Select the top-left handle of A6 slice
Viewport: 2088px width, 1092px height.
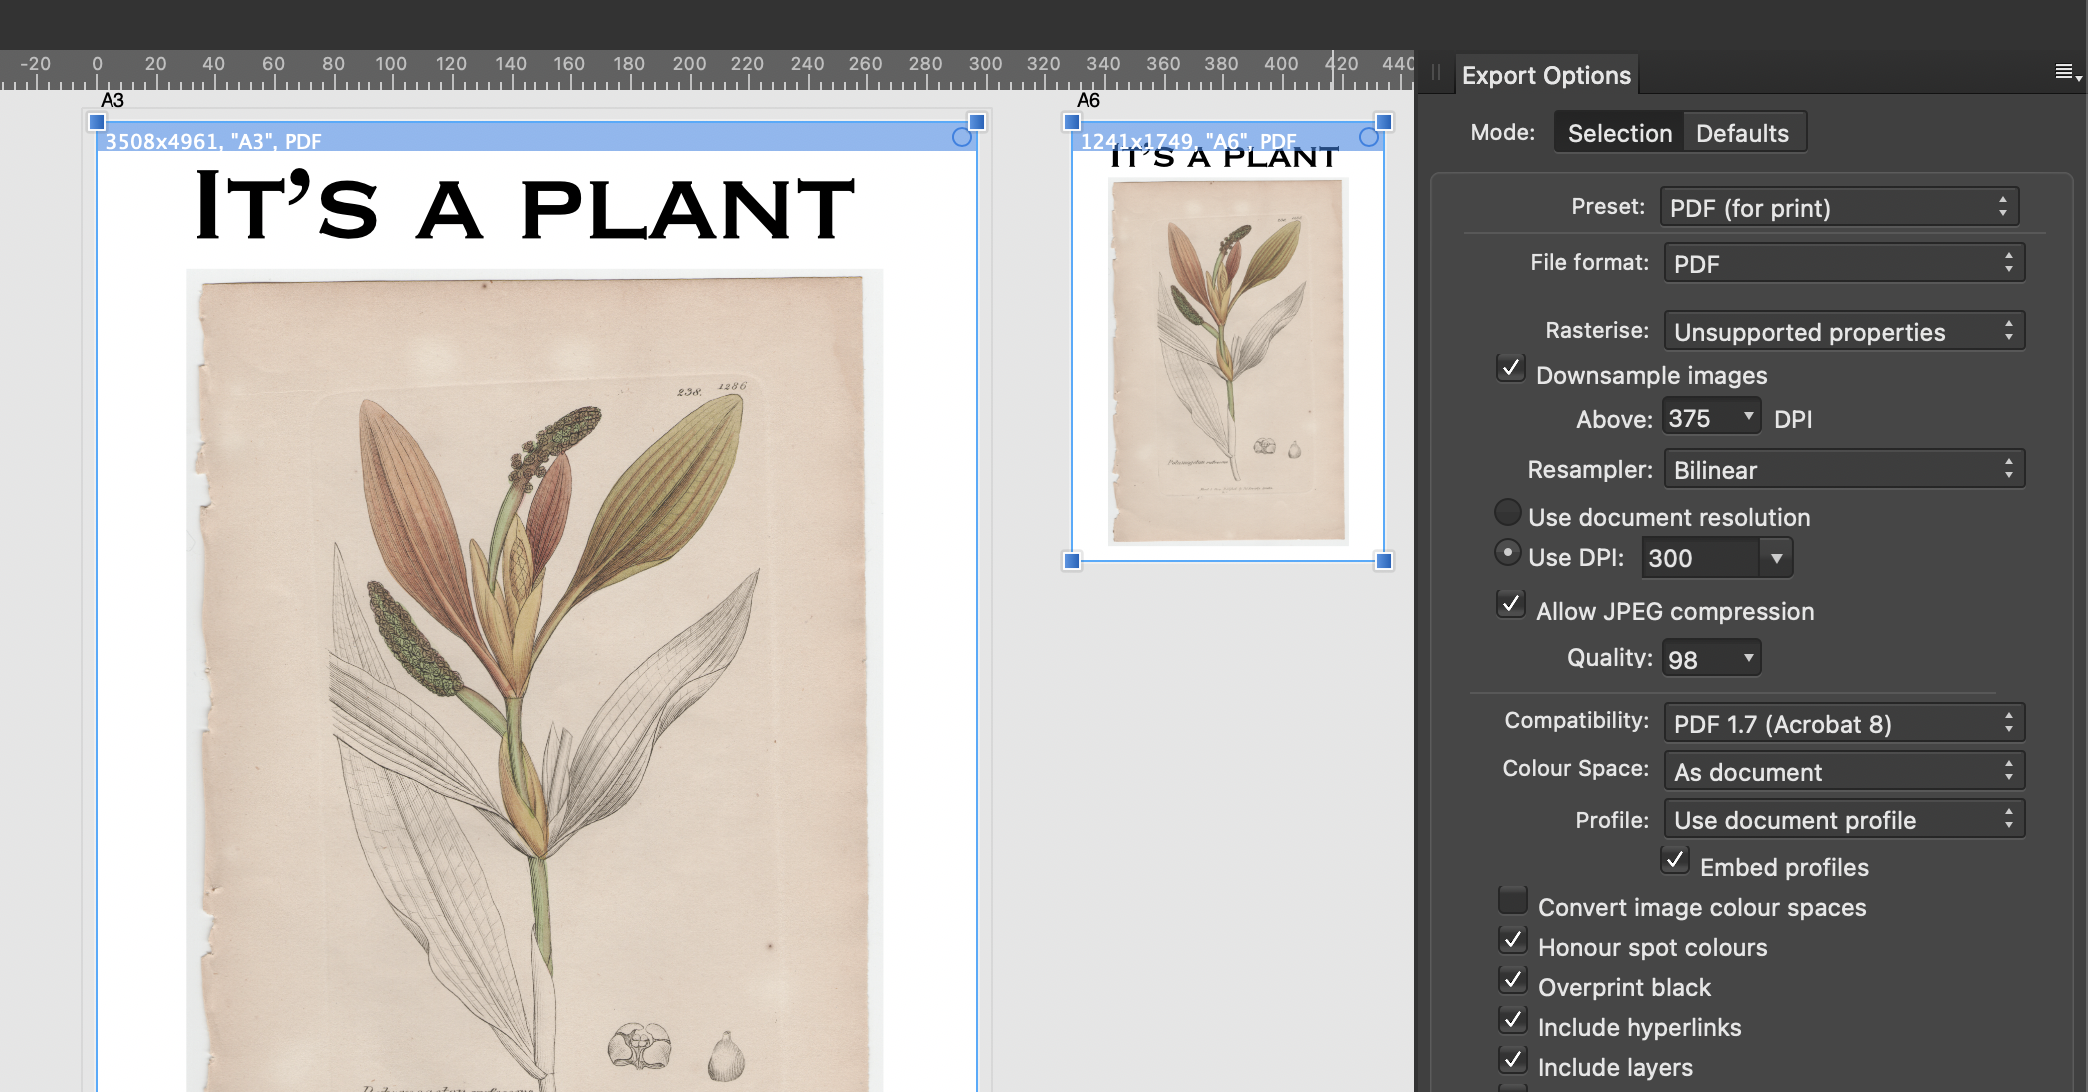tap(1072, 122)
